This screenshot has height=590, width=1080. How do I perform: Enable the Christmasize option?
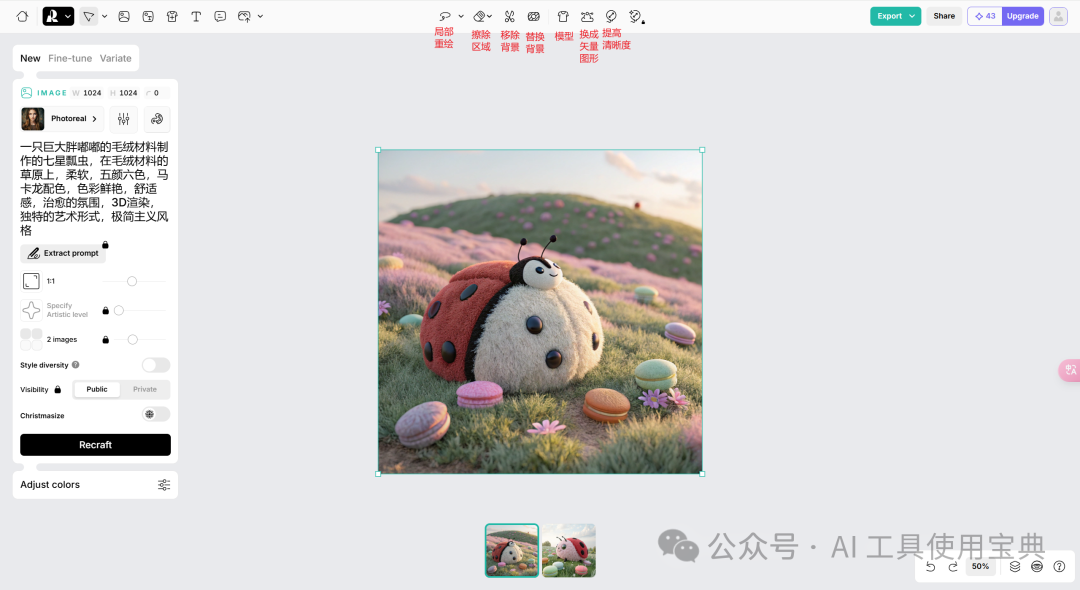click(x=154, y=414)
